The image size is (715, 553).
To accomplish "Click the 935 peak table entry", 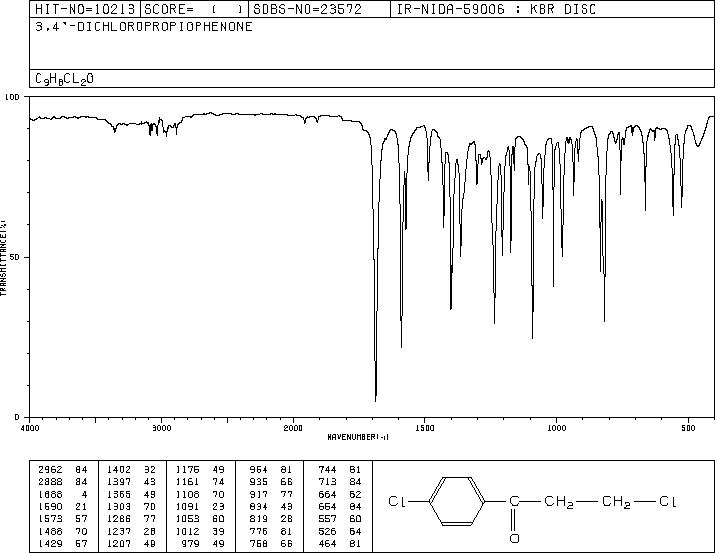I will [x=271, y=482].
